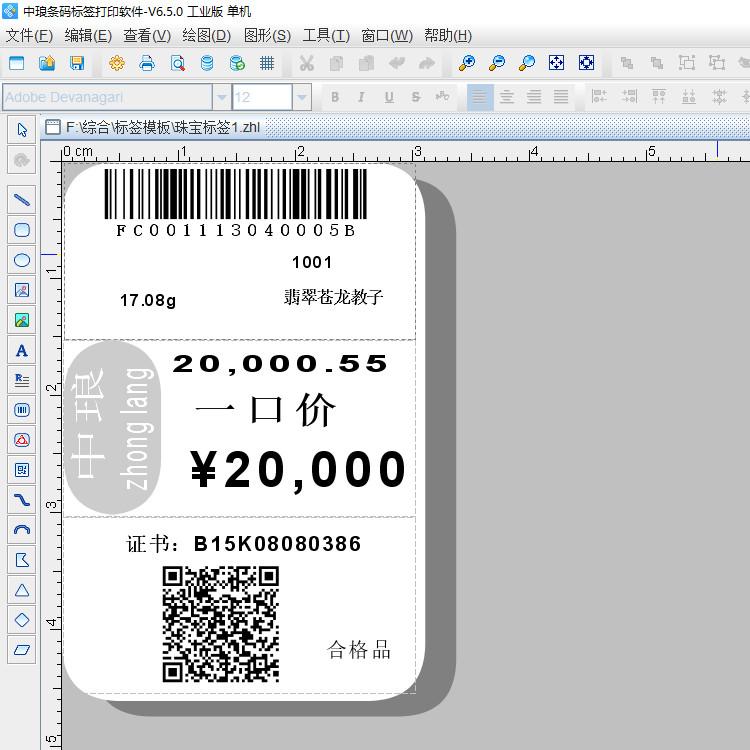Select the Line drawing tool
This screenshot has height=750, width=750.
point(22,199)
